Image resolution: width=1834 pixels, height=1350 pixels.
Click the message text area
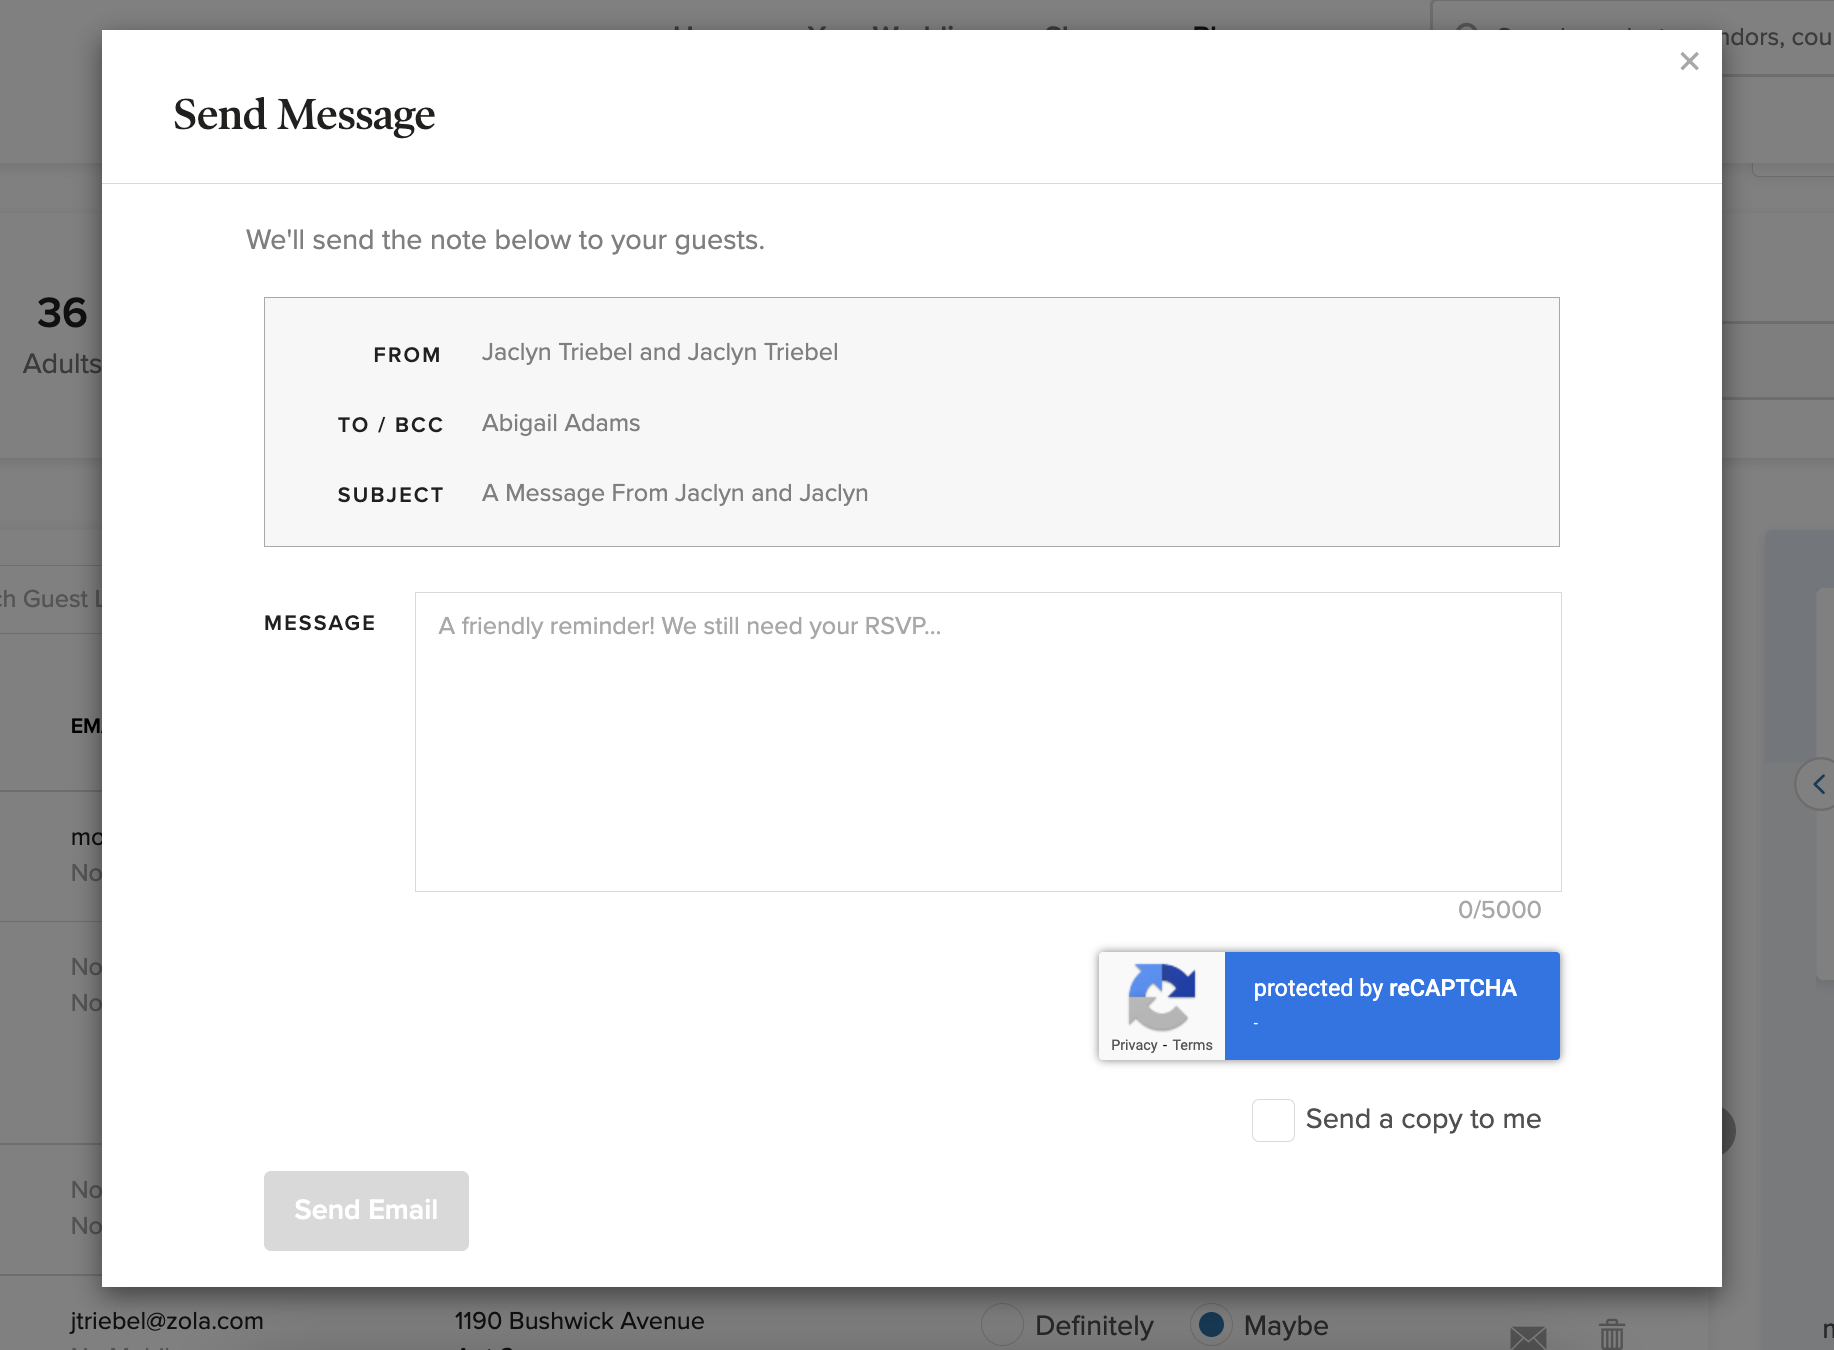[988, 742]
